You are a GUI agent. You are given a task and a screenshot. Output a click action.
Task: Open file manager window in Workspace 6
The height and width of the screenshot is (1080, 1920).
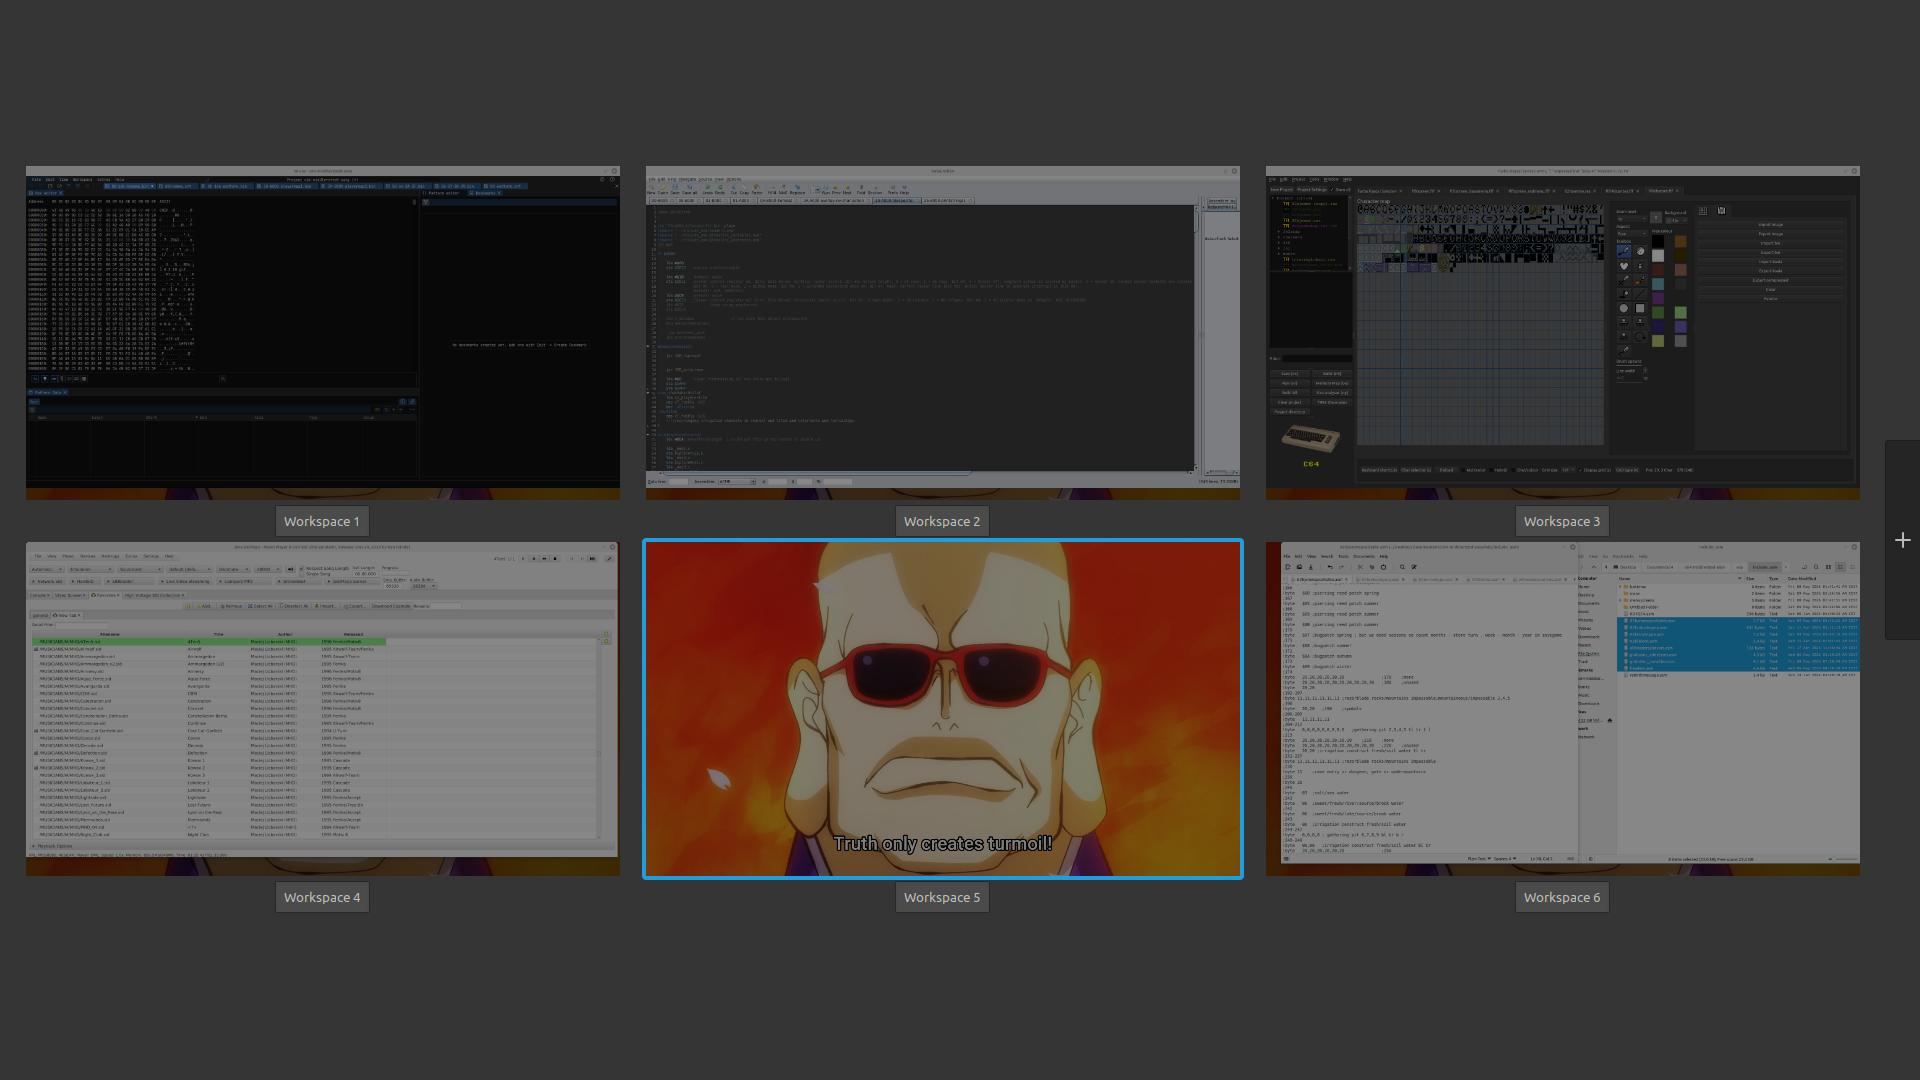(x=1718, y=703)
